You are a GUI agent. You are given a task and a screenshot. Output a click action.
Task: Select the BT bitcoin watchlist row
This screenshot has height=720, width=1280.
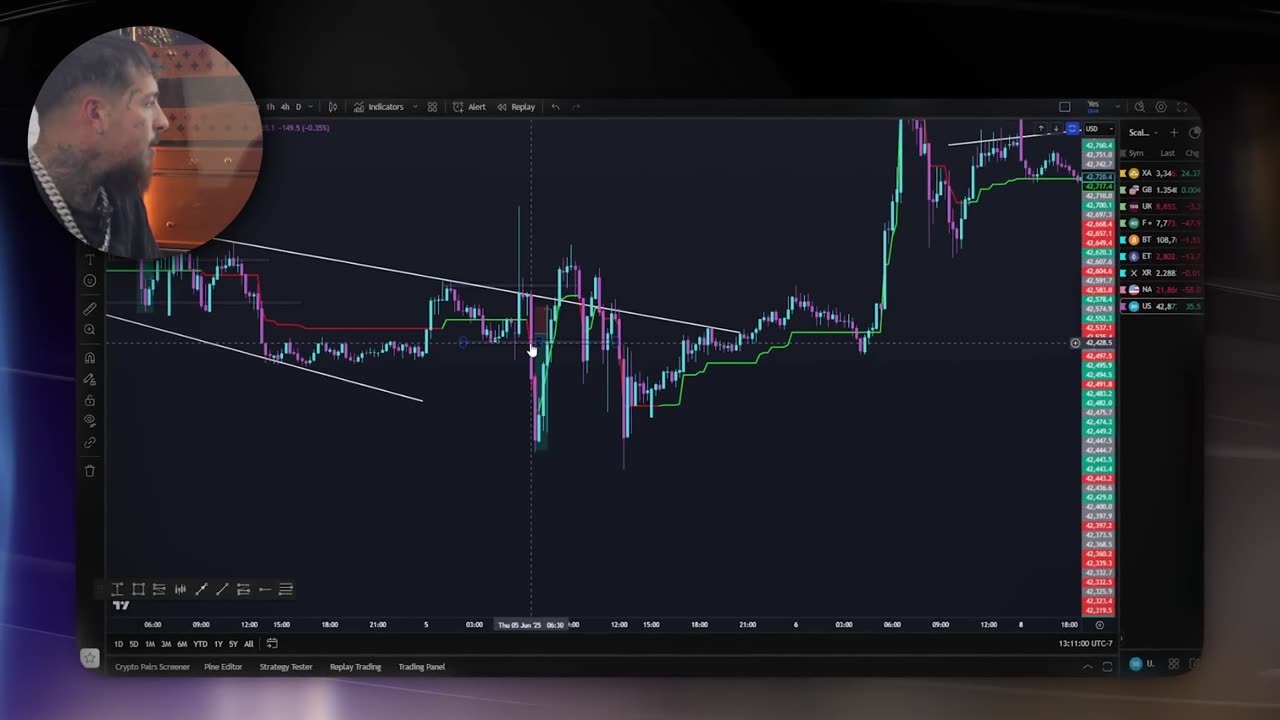(x=1161, y=240)
